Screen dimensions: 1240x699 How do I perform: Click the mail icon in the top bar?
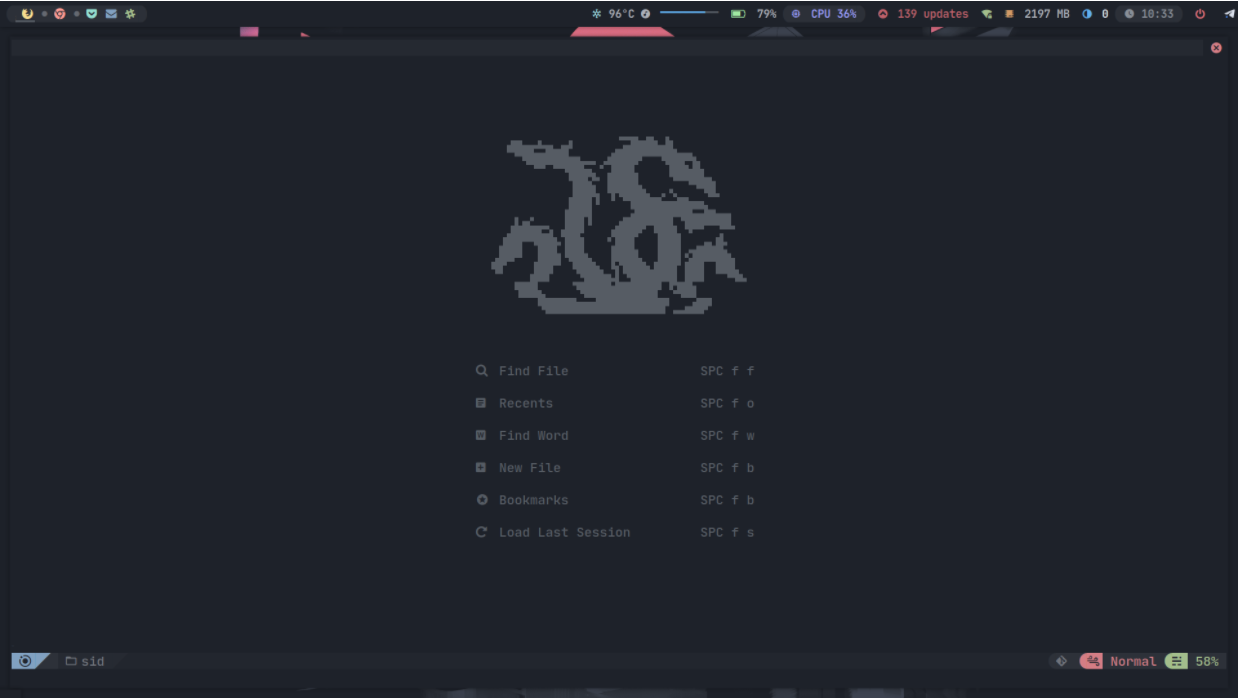(x=111, y=14)
